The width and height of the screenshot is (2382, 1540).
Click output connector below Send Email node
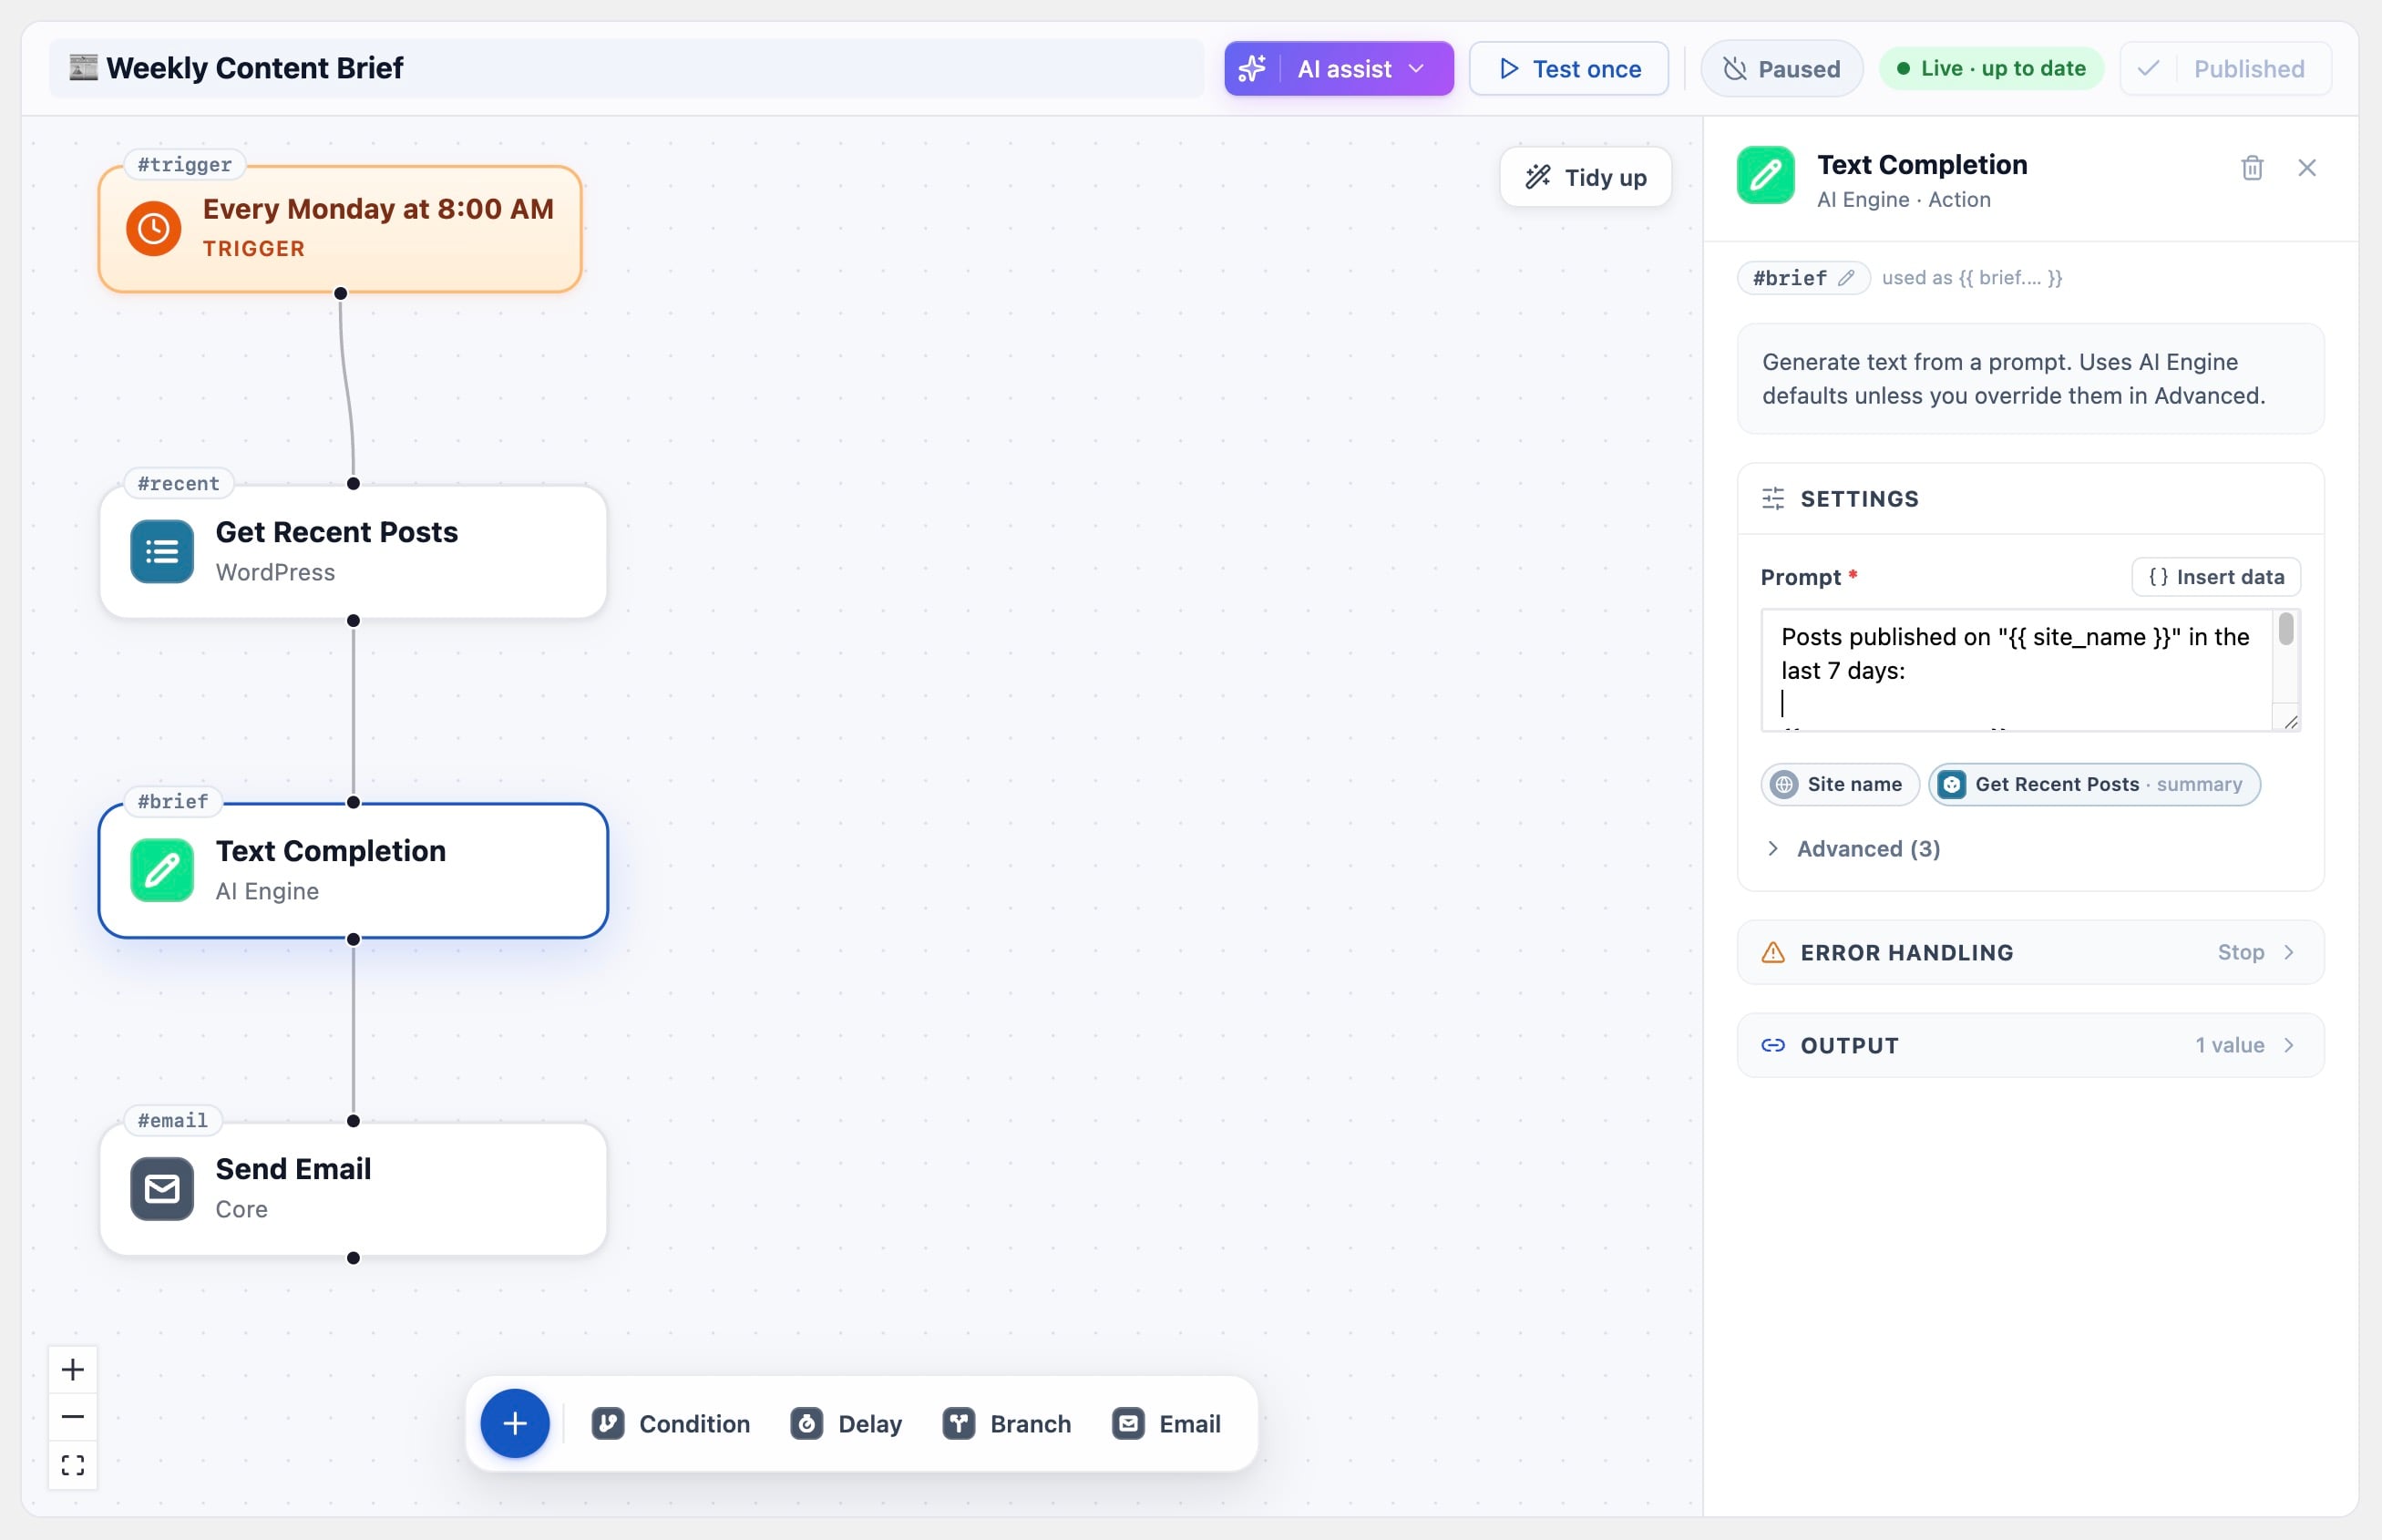(353, 1258)
